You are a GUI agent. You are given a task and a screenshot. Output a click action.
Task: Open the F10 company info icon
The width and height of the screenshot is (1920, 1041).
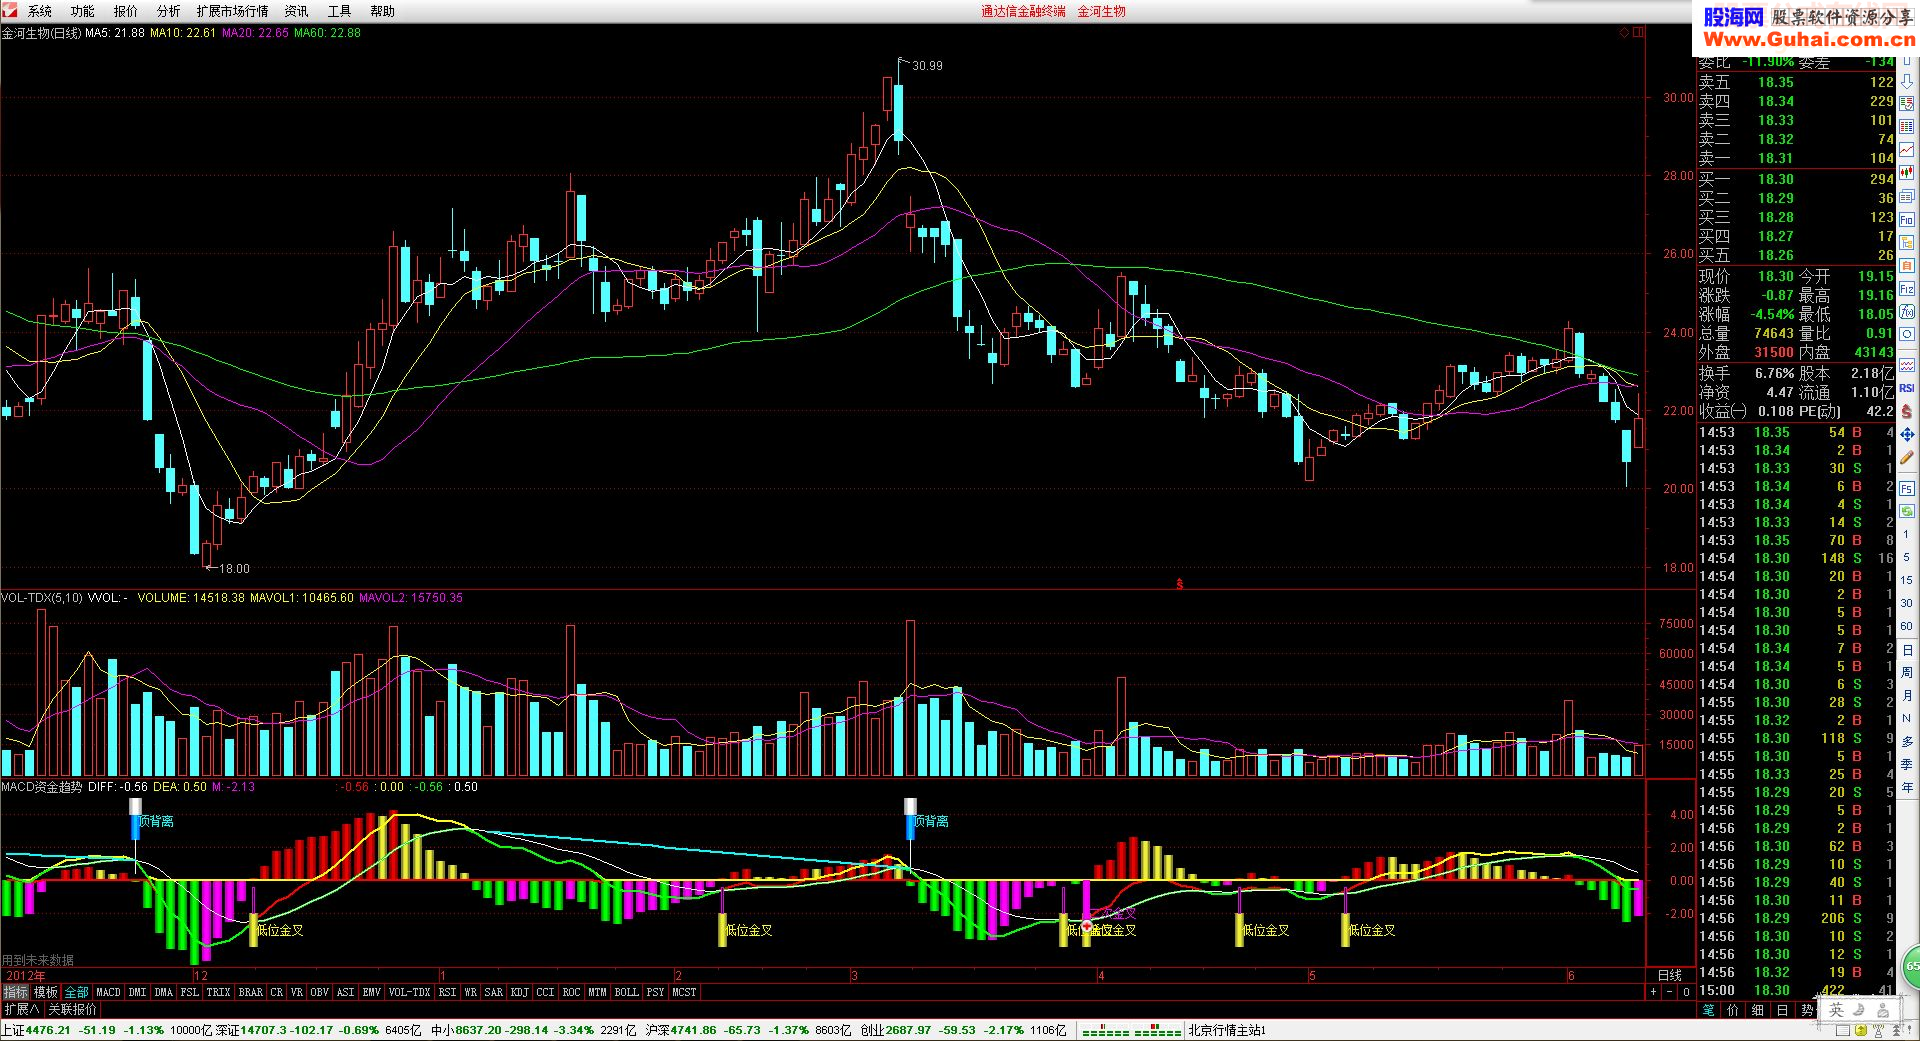(x=1907, y=219)
